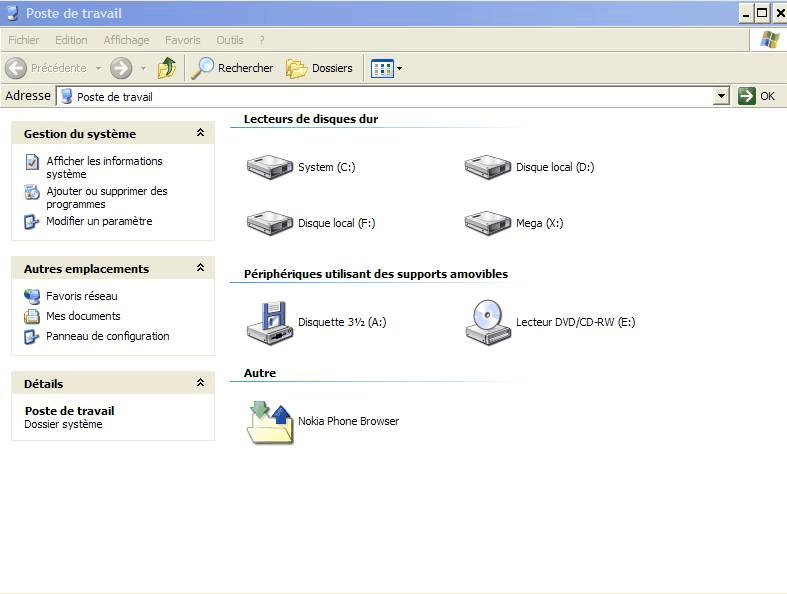Open the address bar dropdown arrow
The width and height of the screenshot is (787, 594).
click(x=721, y=96)
